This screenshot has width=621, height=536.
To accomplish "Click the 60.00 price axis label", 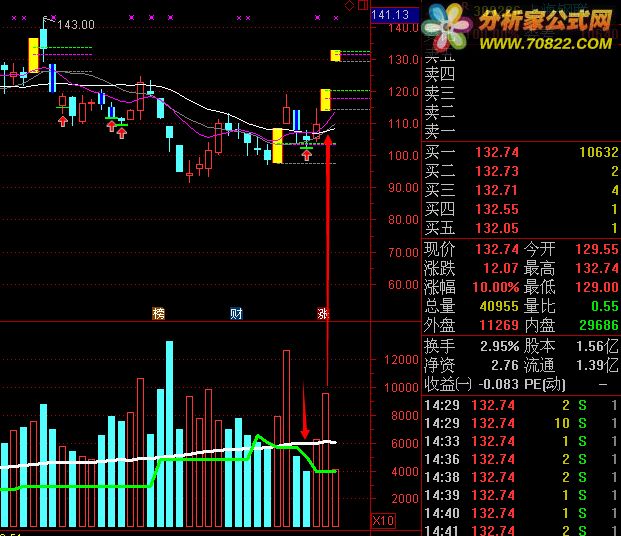I will coord(403,284).
